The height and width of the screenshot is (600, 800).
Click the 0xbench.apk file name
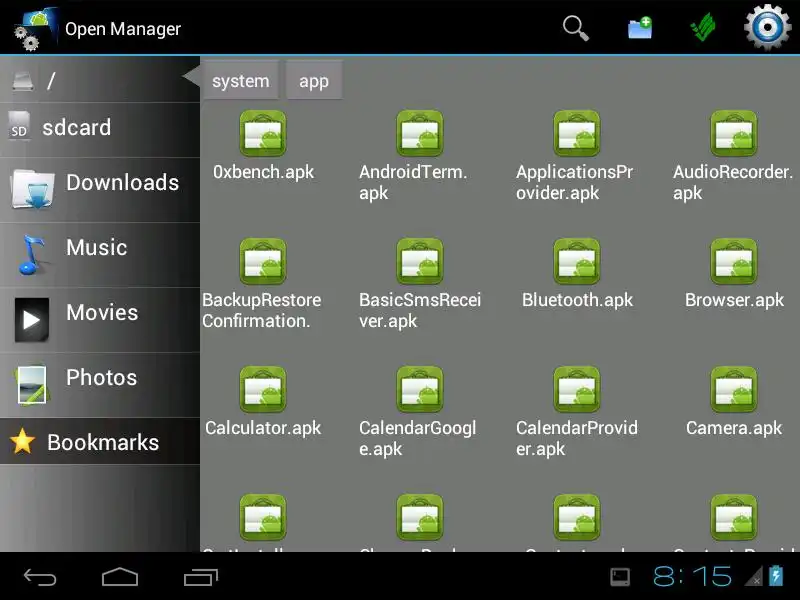click(263, 172)
